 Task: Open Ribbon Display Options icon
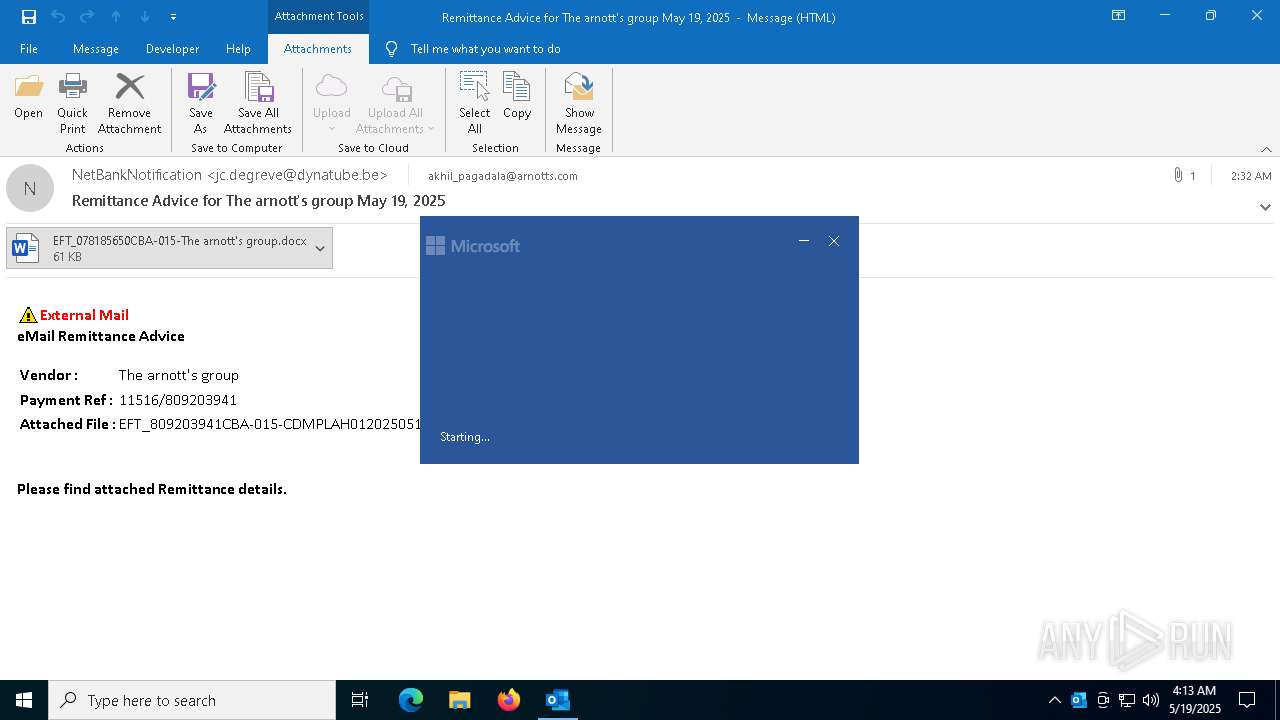point(1119,16)
